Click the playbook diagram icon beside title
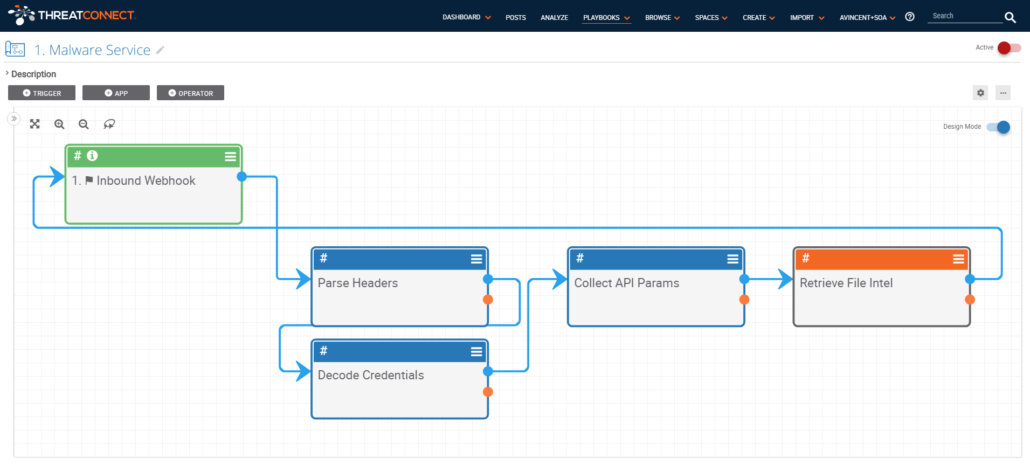1030x465 pixels. pos(15,49)
